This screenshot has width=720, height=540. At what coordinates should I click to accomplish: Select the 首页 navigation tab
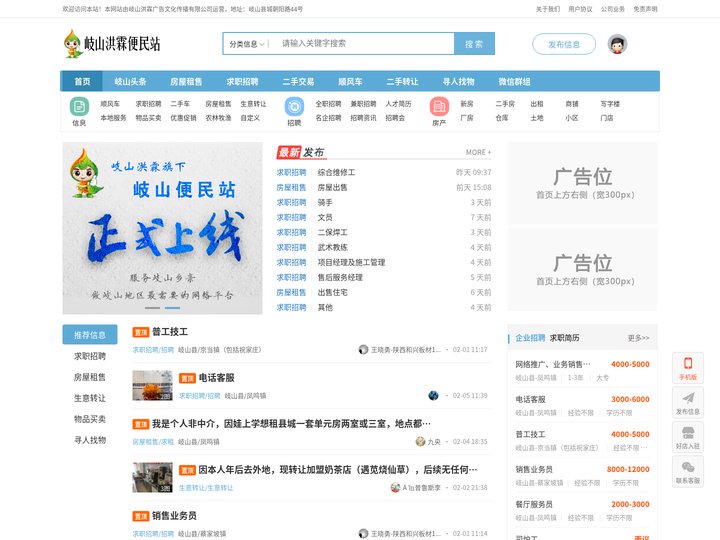pos(82,81)
